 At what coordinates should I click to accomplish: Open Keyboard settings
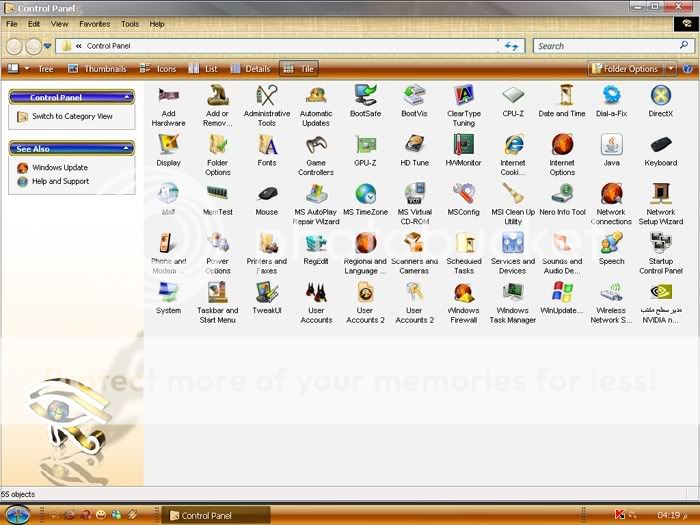pos(661,150)
